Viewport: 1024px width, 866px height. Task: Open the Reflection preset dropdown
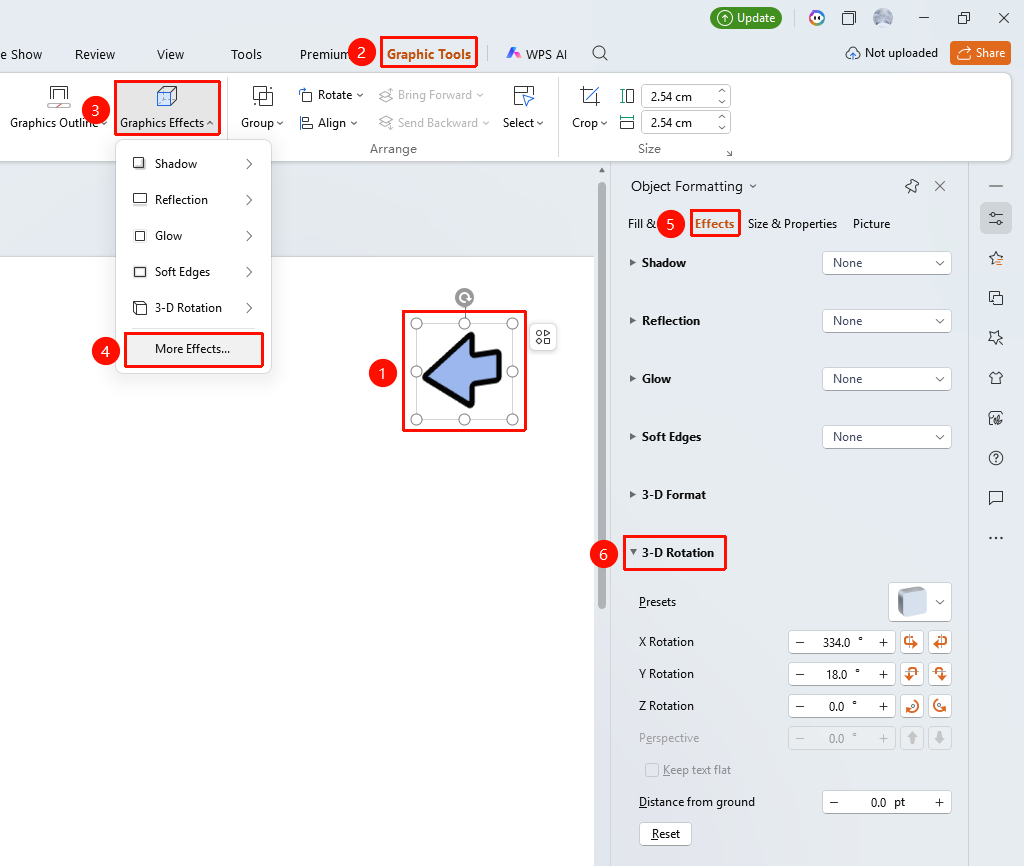tap(886, 321)
